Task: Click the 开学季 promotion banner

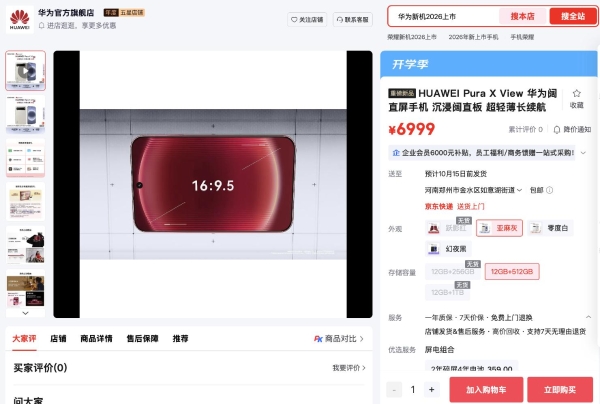Action: tap(489, 64)
